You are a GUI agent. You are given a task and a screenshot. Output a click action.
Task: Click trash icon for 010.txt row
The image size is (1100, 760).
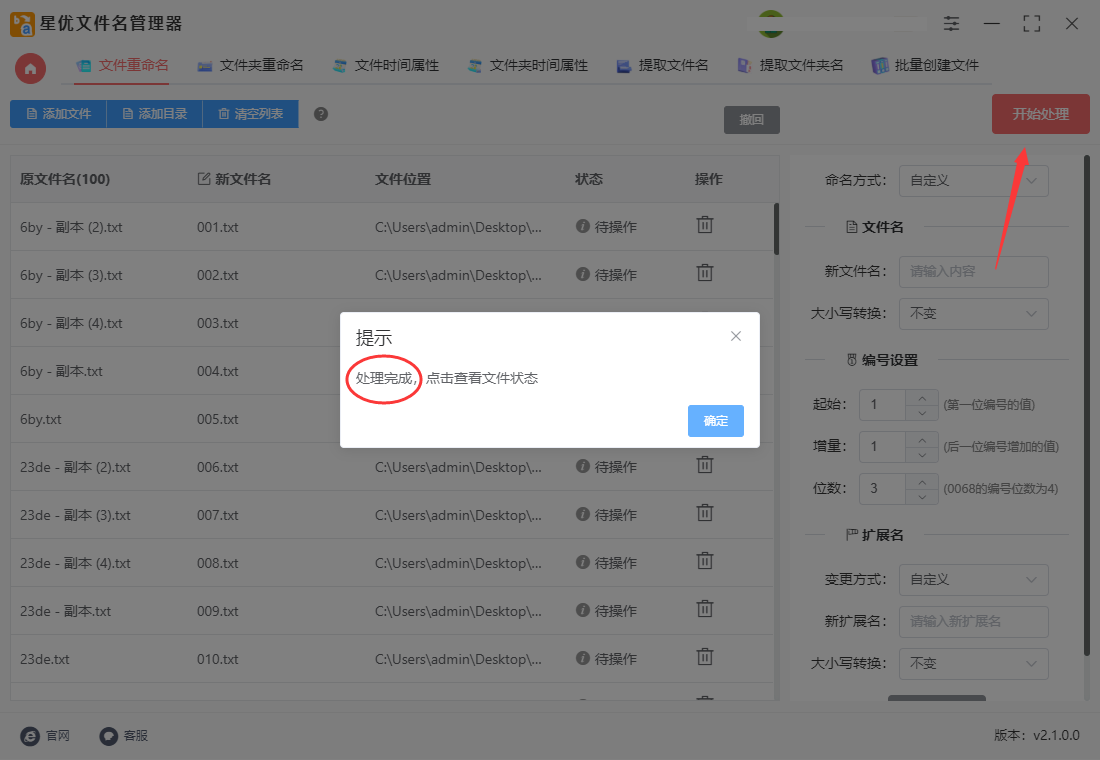[704, 658]
